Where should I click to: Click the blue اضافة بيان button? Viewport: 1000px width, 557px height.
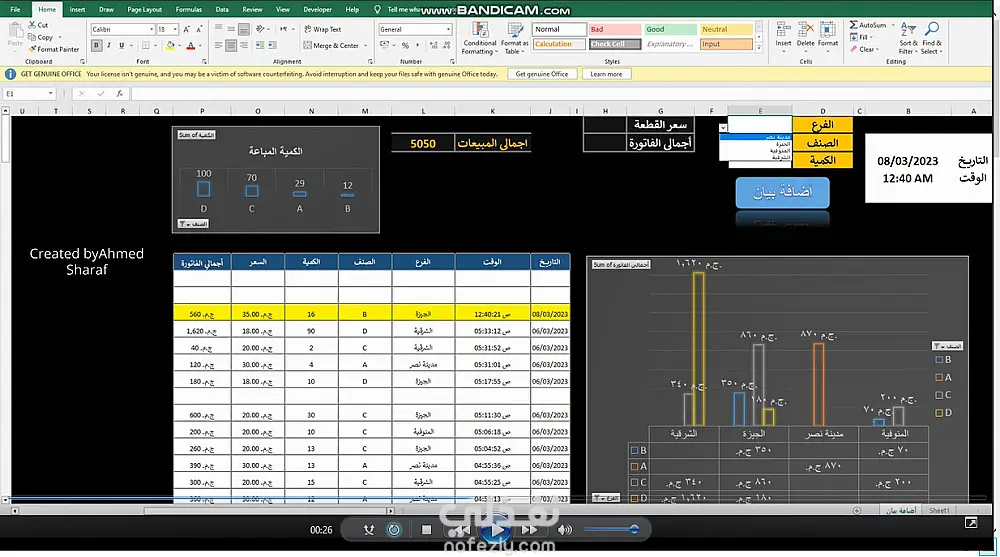point(783,192)
